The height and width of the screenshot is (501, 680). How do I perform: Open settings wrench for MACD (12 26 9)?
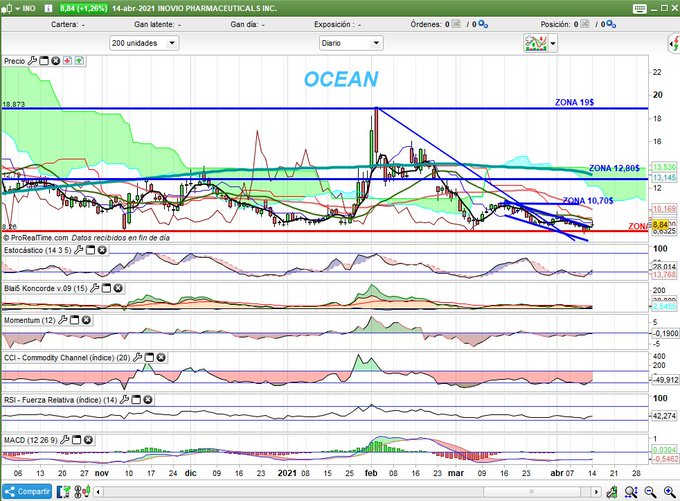point(65,440)
